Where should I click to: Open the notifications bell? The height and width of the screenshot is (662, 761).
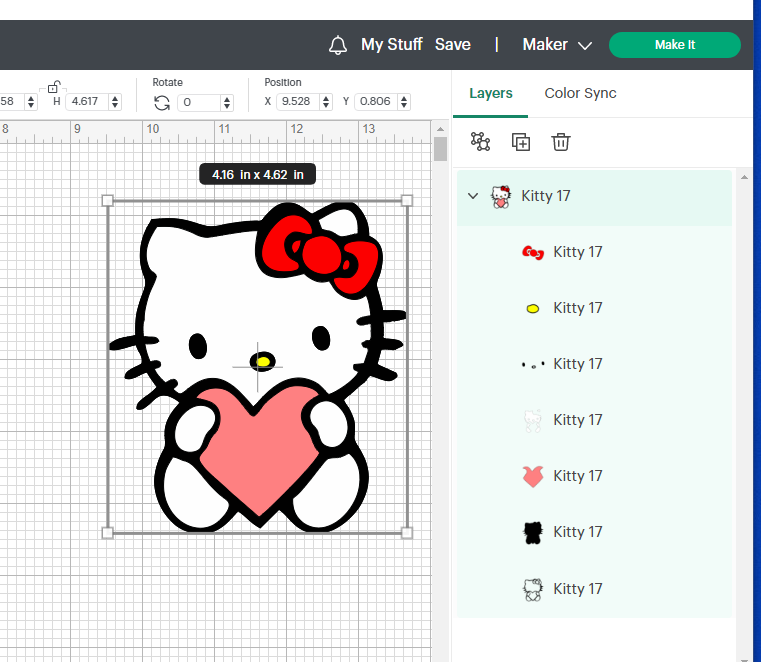coord(337,45)
